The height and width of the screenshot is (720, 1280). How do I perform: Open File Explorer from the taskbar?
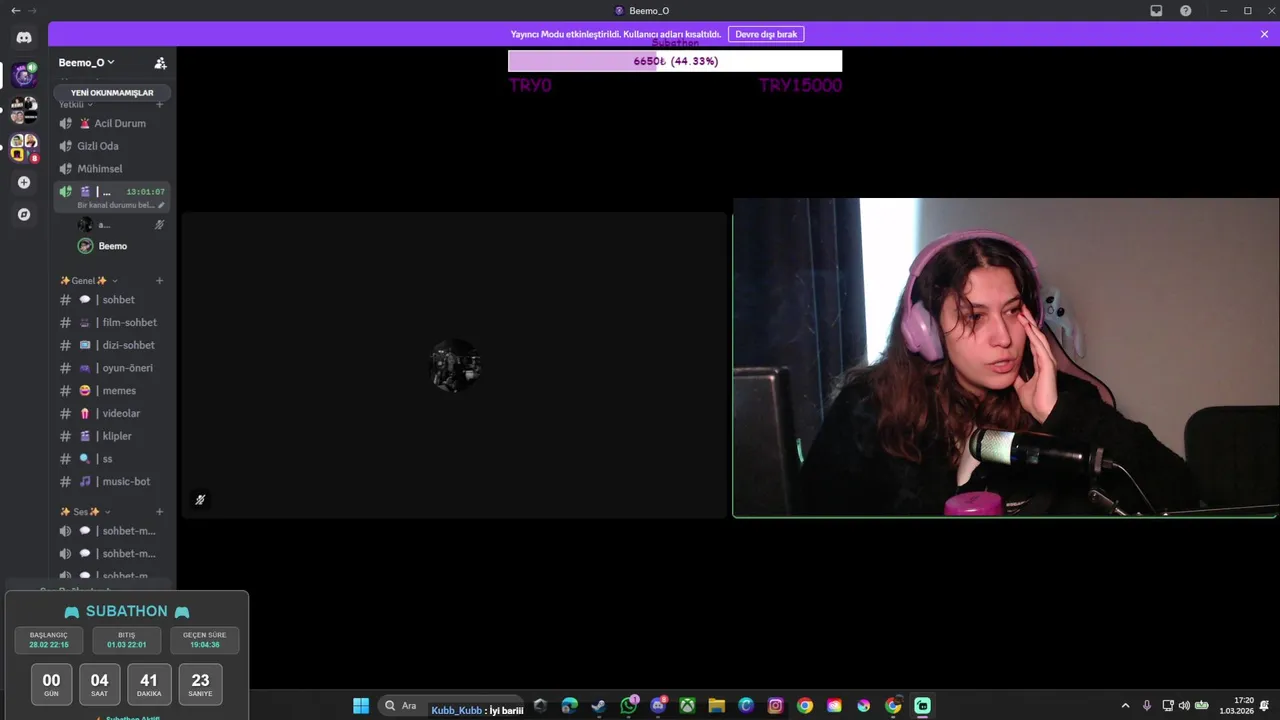[716, 706]
